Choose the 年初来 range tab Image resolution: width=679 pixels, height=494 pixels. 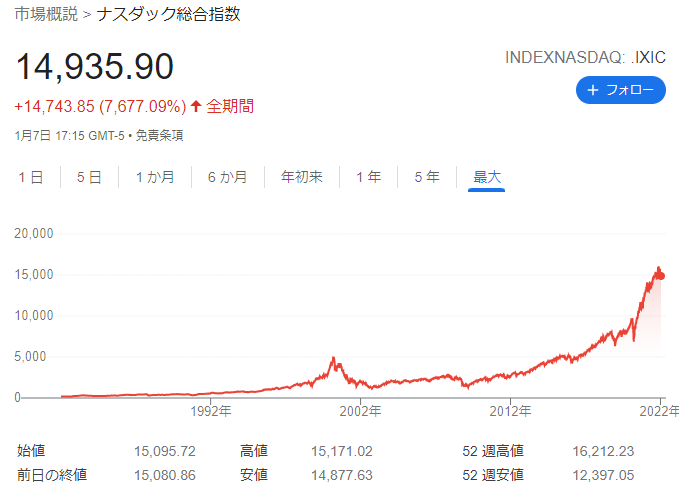click(x=302, y=177)
